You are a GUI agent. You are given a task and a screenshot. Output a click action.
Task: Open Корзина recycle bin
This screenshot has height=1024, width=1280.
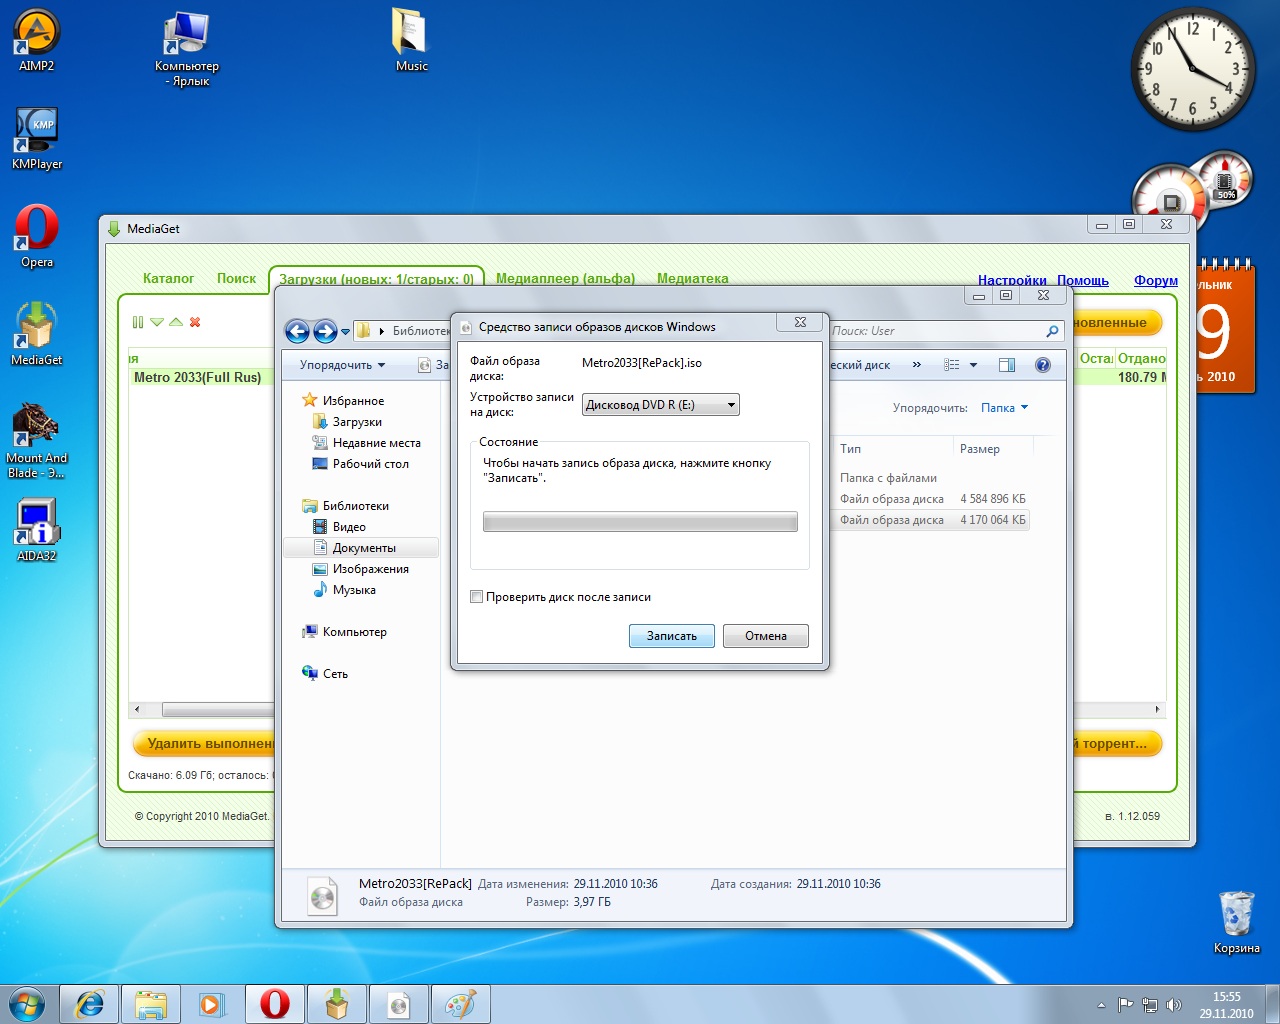tap(1237, 922)
